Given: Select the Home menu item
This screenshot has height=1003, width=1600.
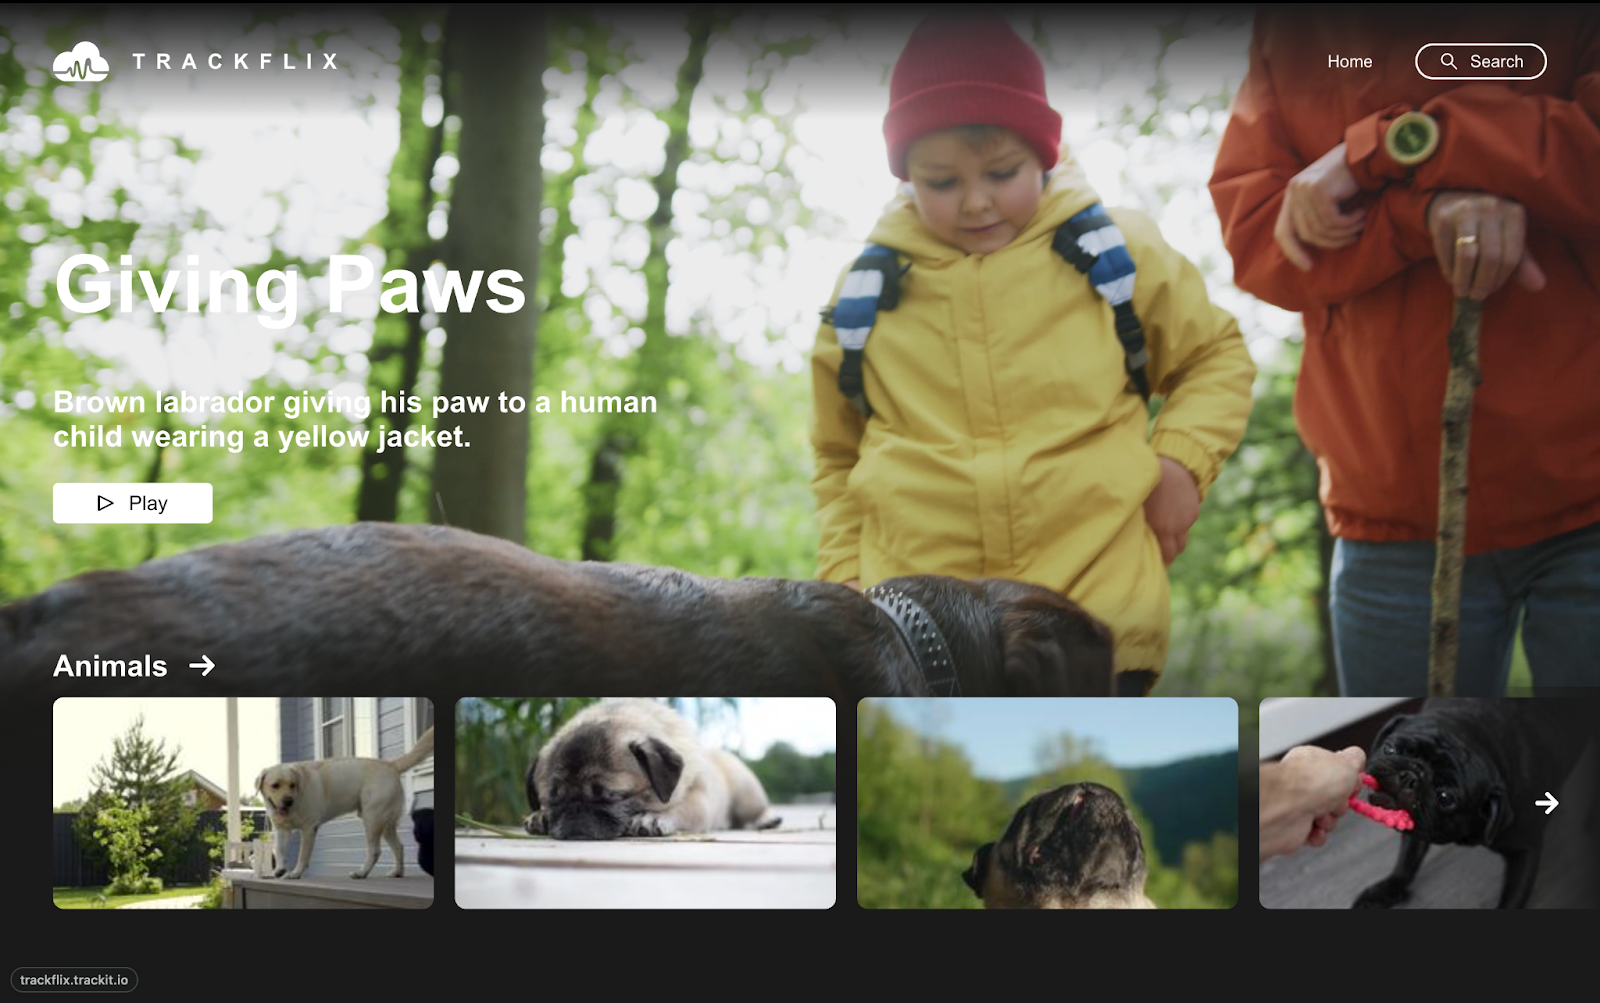Looking at the screenshot, I should (1349, 61).
